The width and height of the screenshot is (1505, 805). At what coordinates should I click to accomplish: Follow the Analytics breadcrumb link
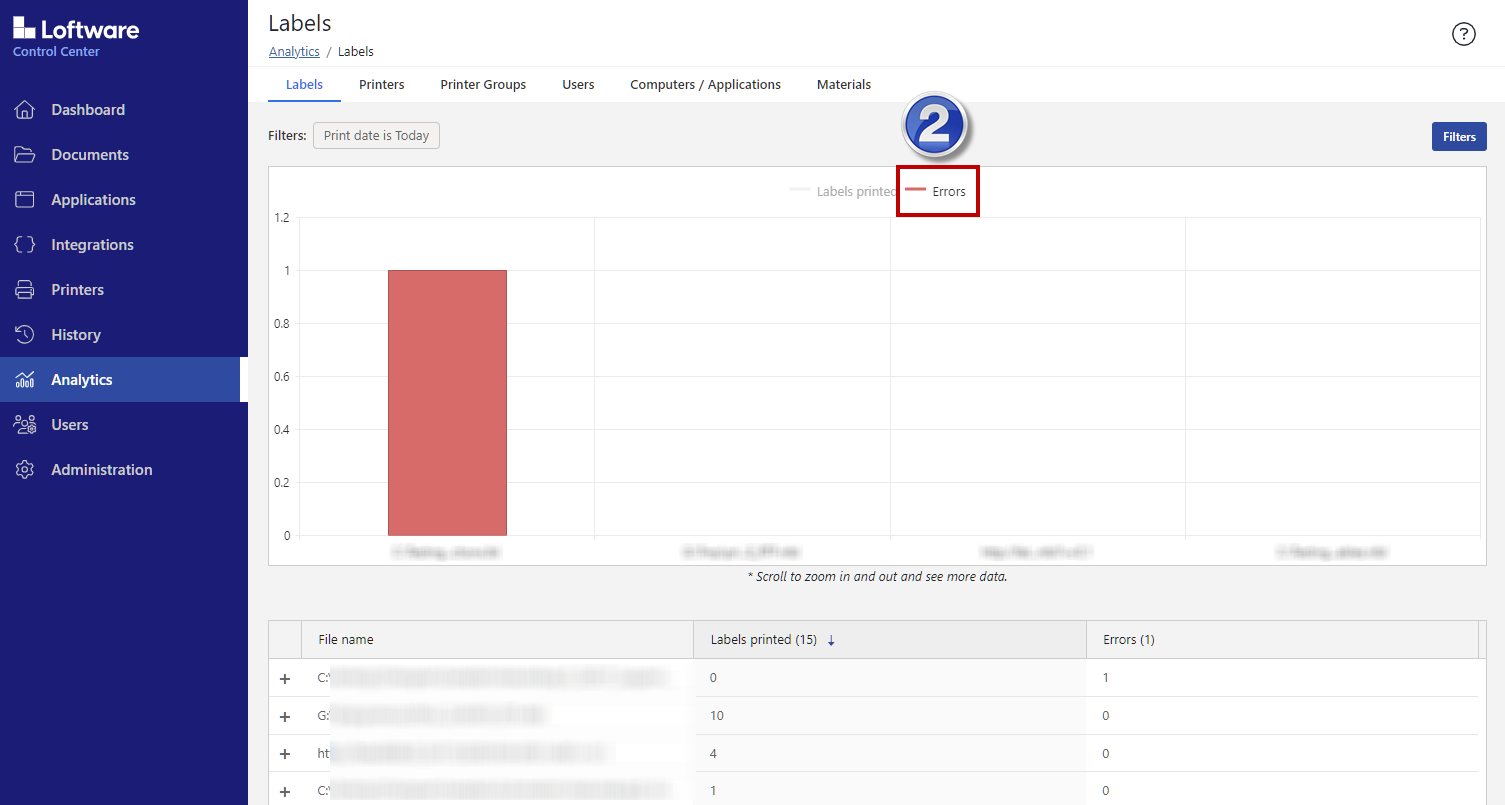[294, 51]
